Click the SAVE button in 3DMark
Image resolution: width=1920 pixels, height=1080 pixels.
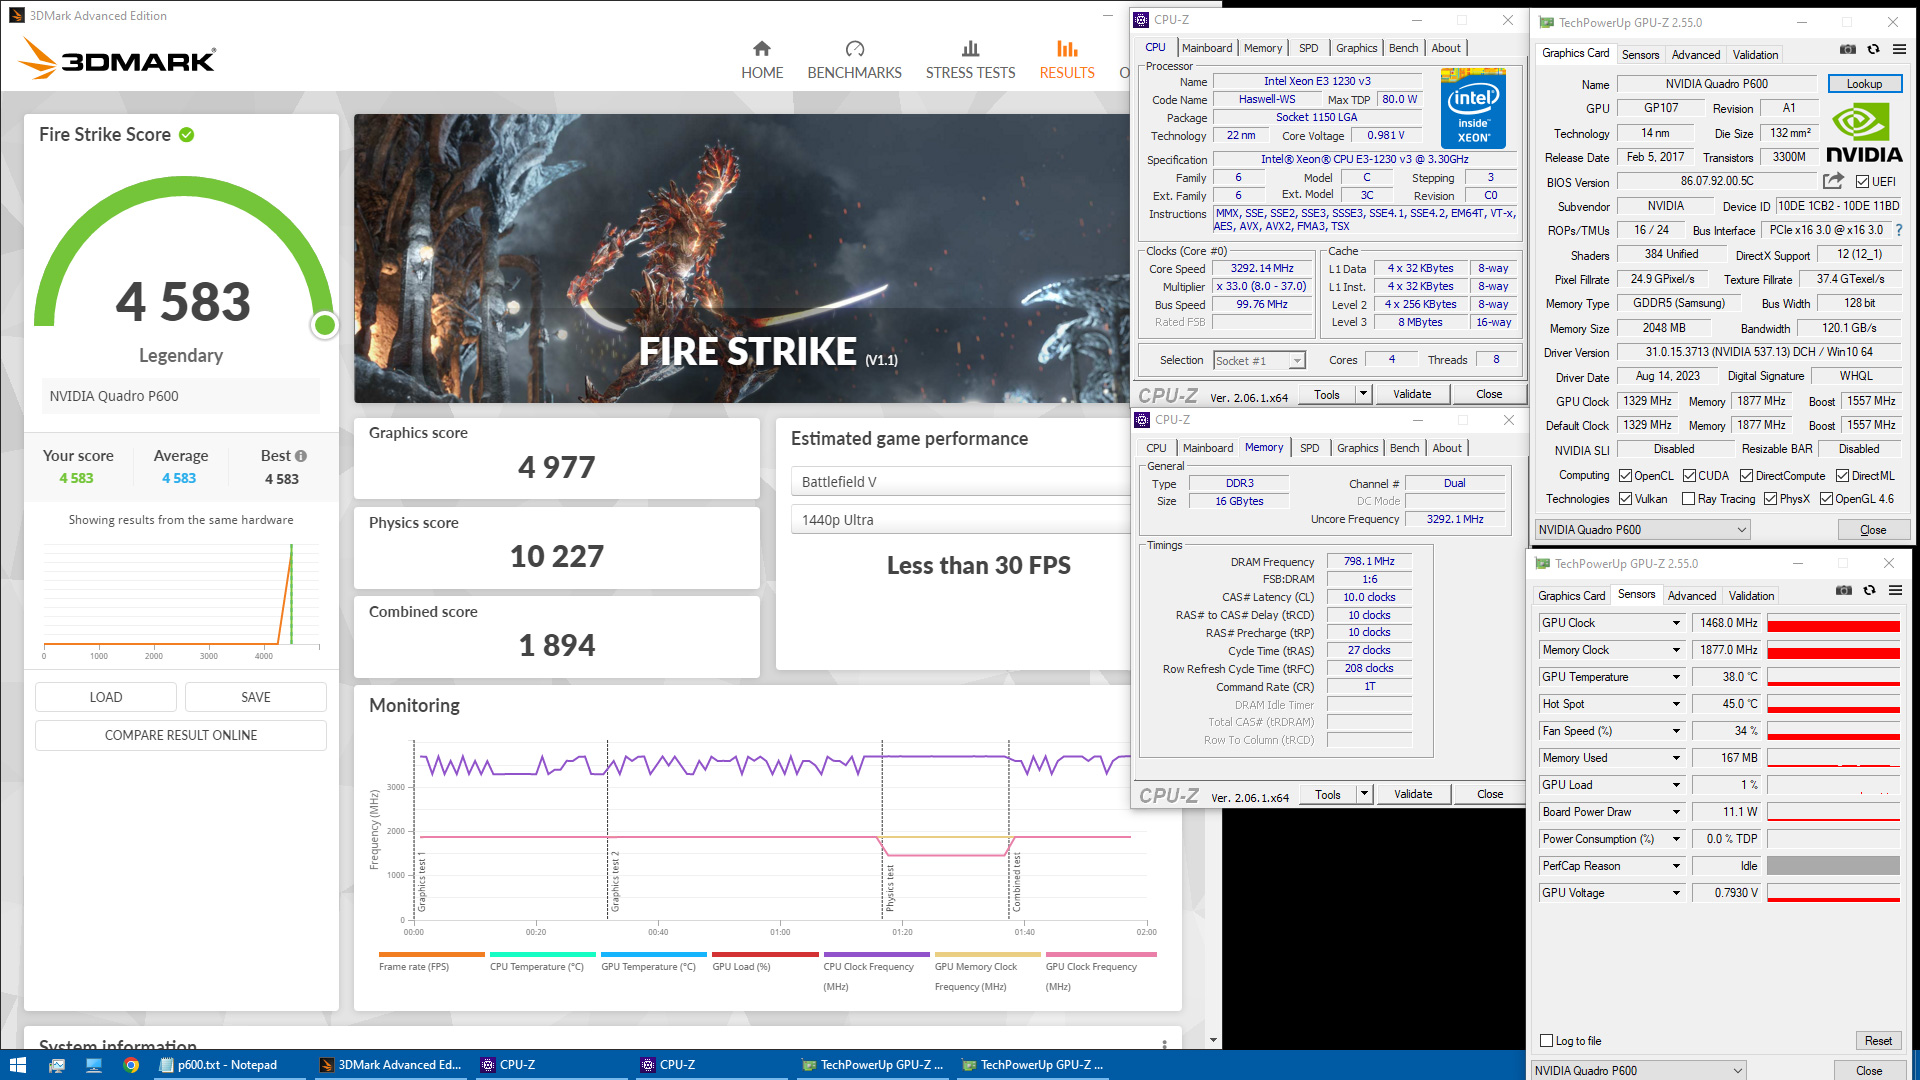(256, 697)
